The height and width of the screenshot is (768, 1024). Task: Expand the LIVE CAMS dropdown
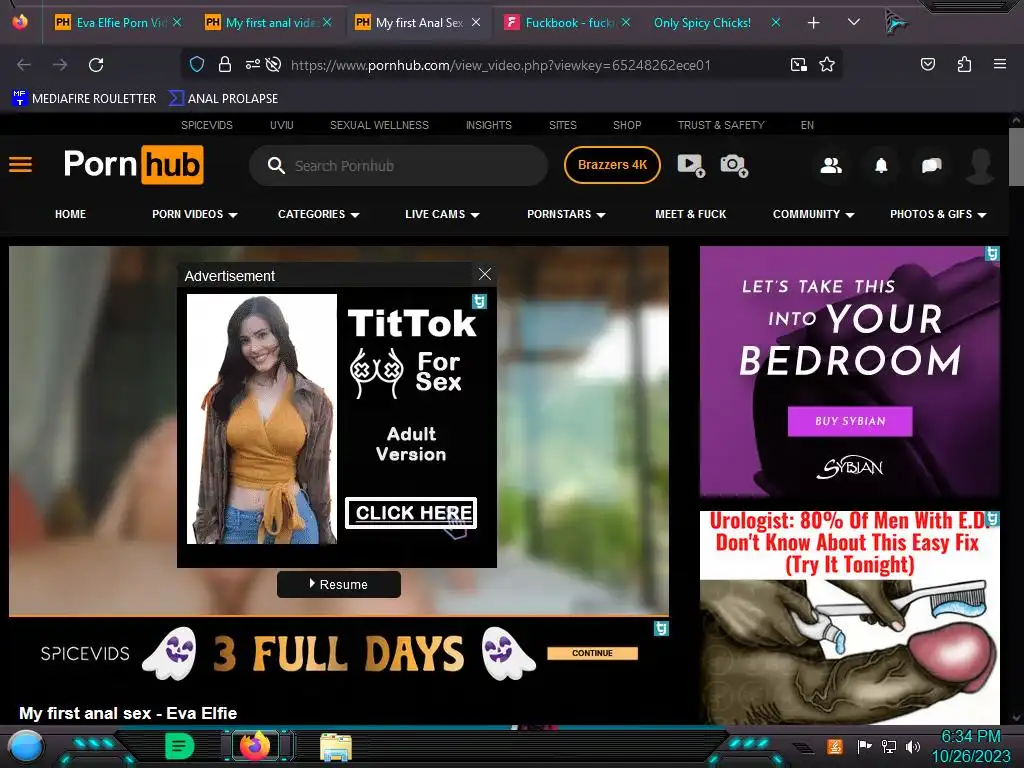pos(442,214)
